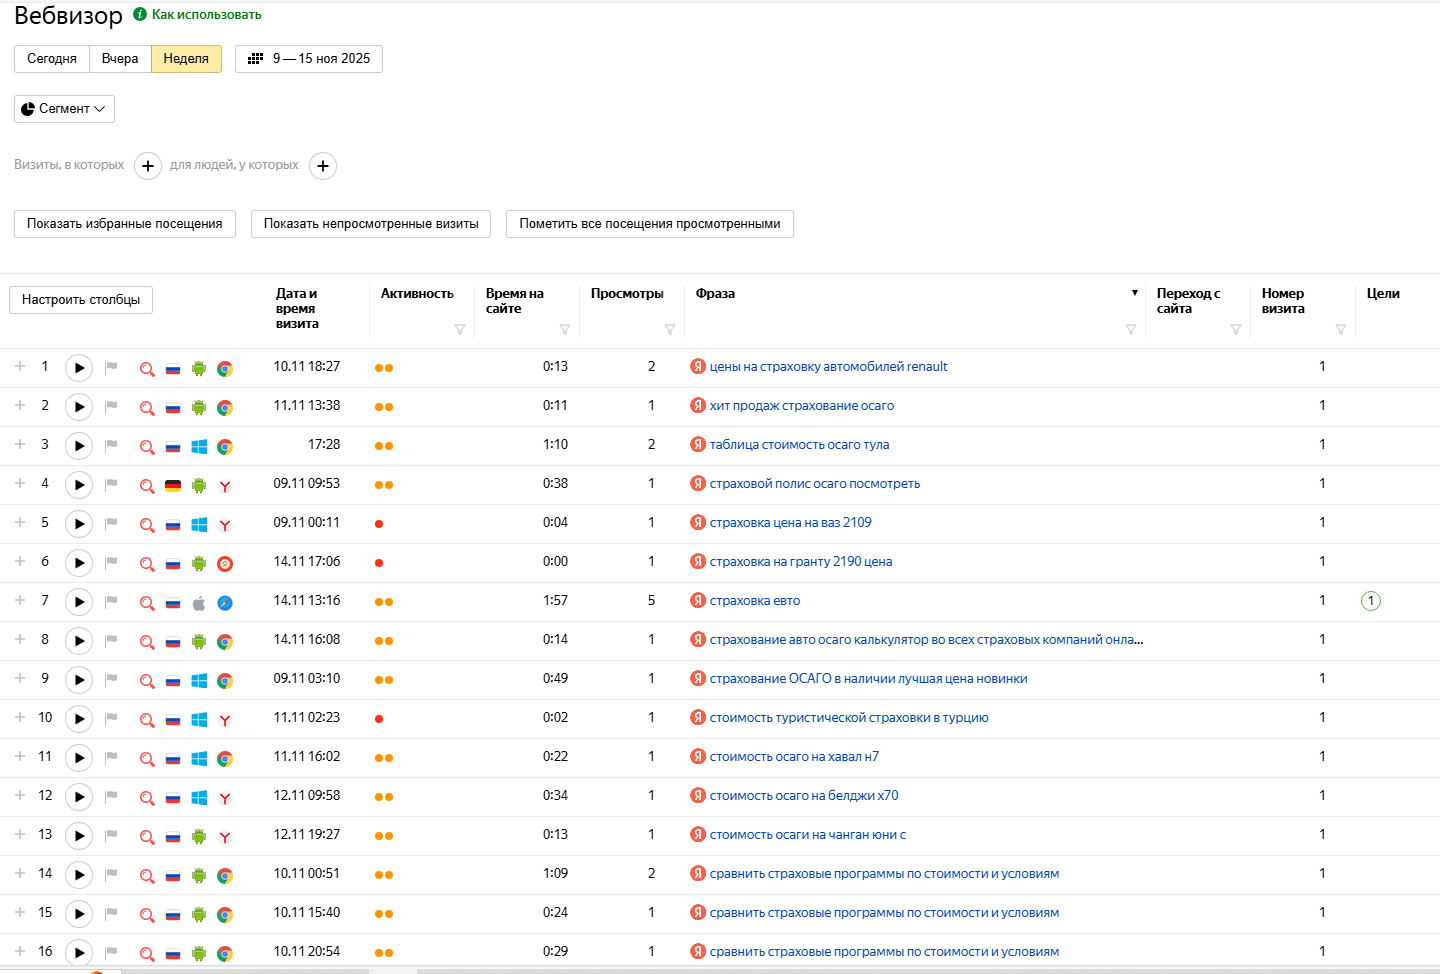Switch to the Сегодня period tab

(x=52, y=59)
